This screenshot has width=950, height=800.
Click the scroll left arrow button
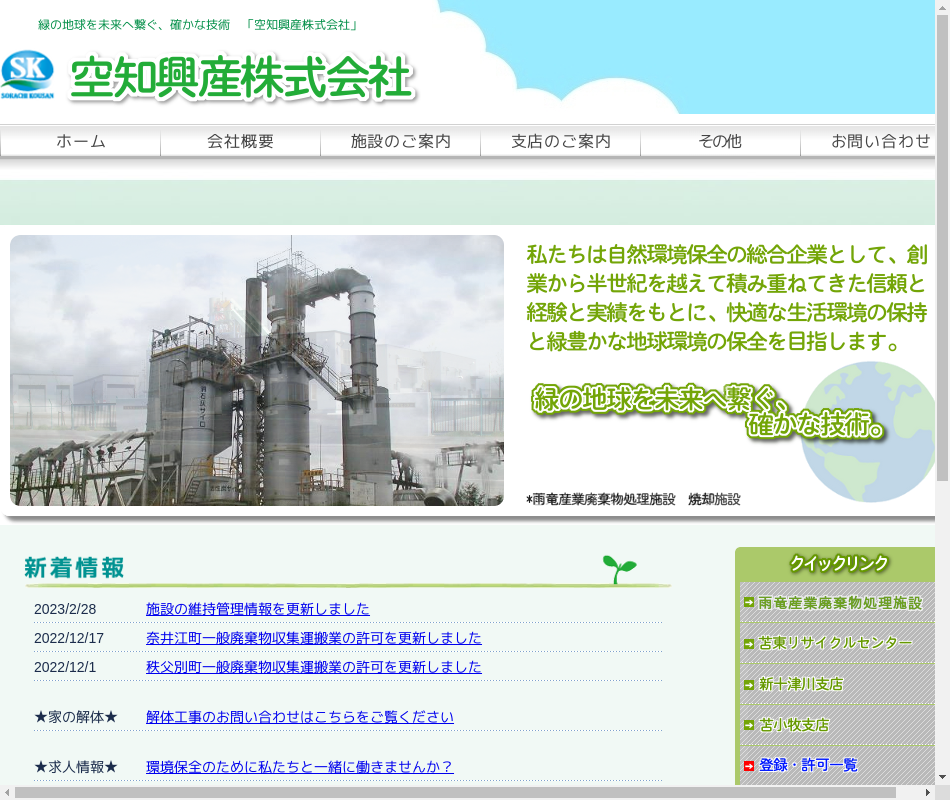7,793
